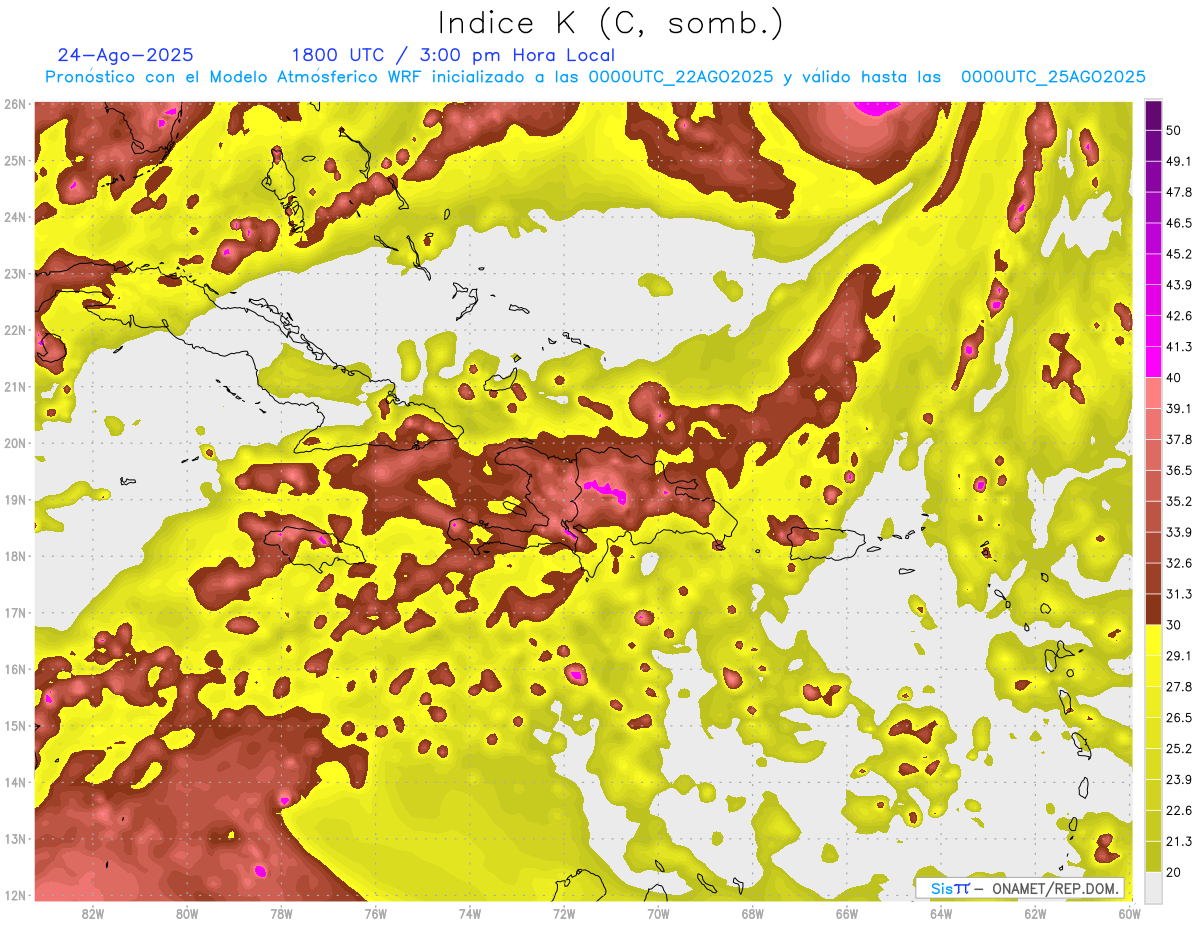Viewport: 1200px width, 927px height.
Task: Click the olive swatch between 20 and 21.3
Action: point(1154,855)
